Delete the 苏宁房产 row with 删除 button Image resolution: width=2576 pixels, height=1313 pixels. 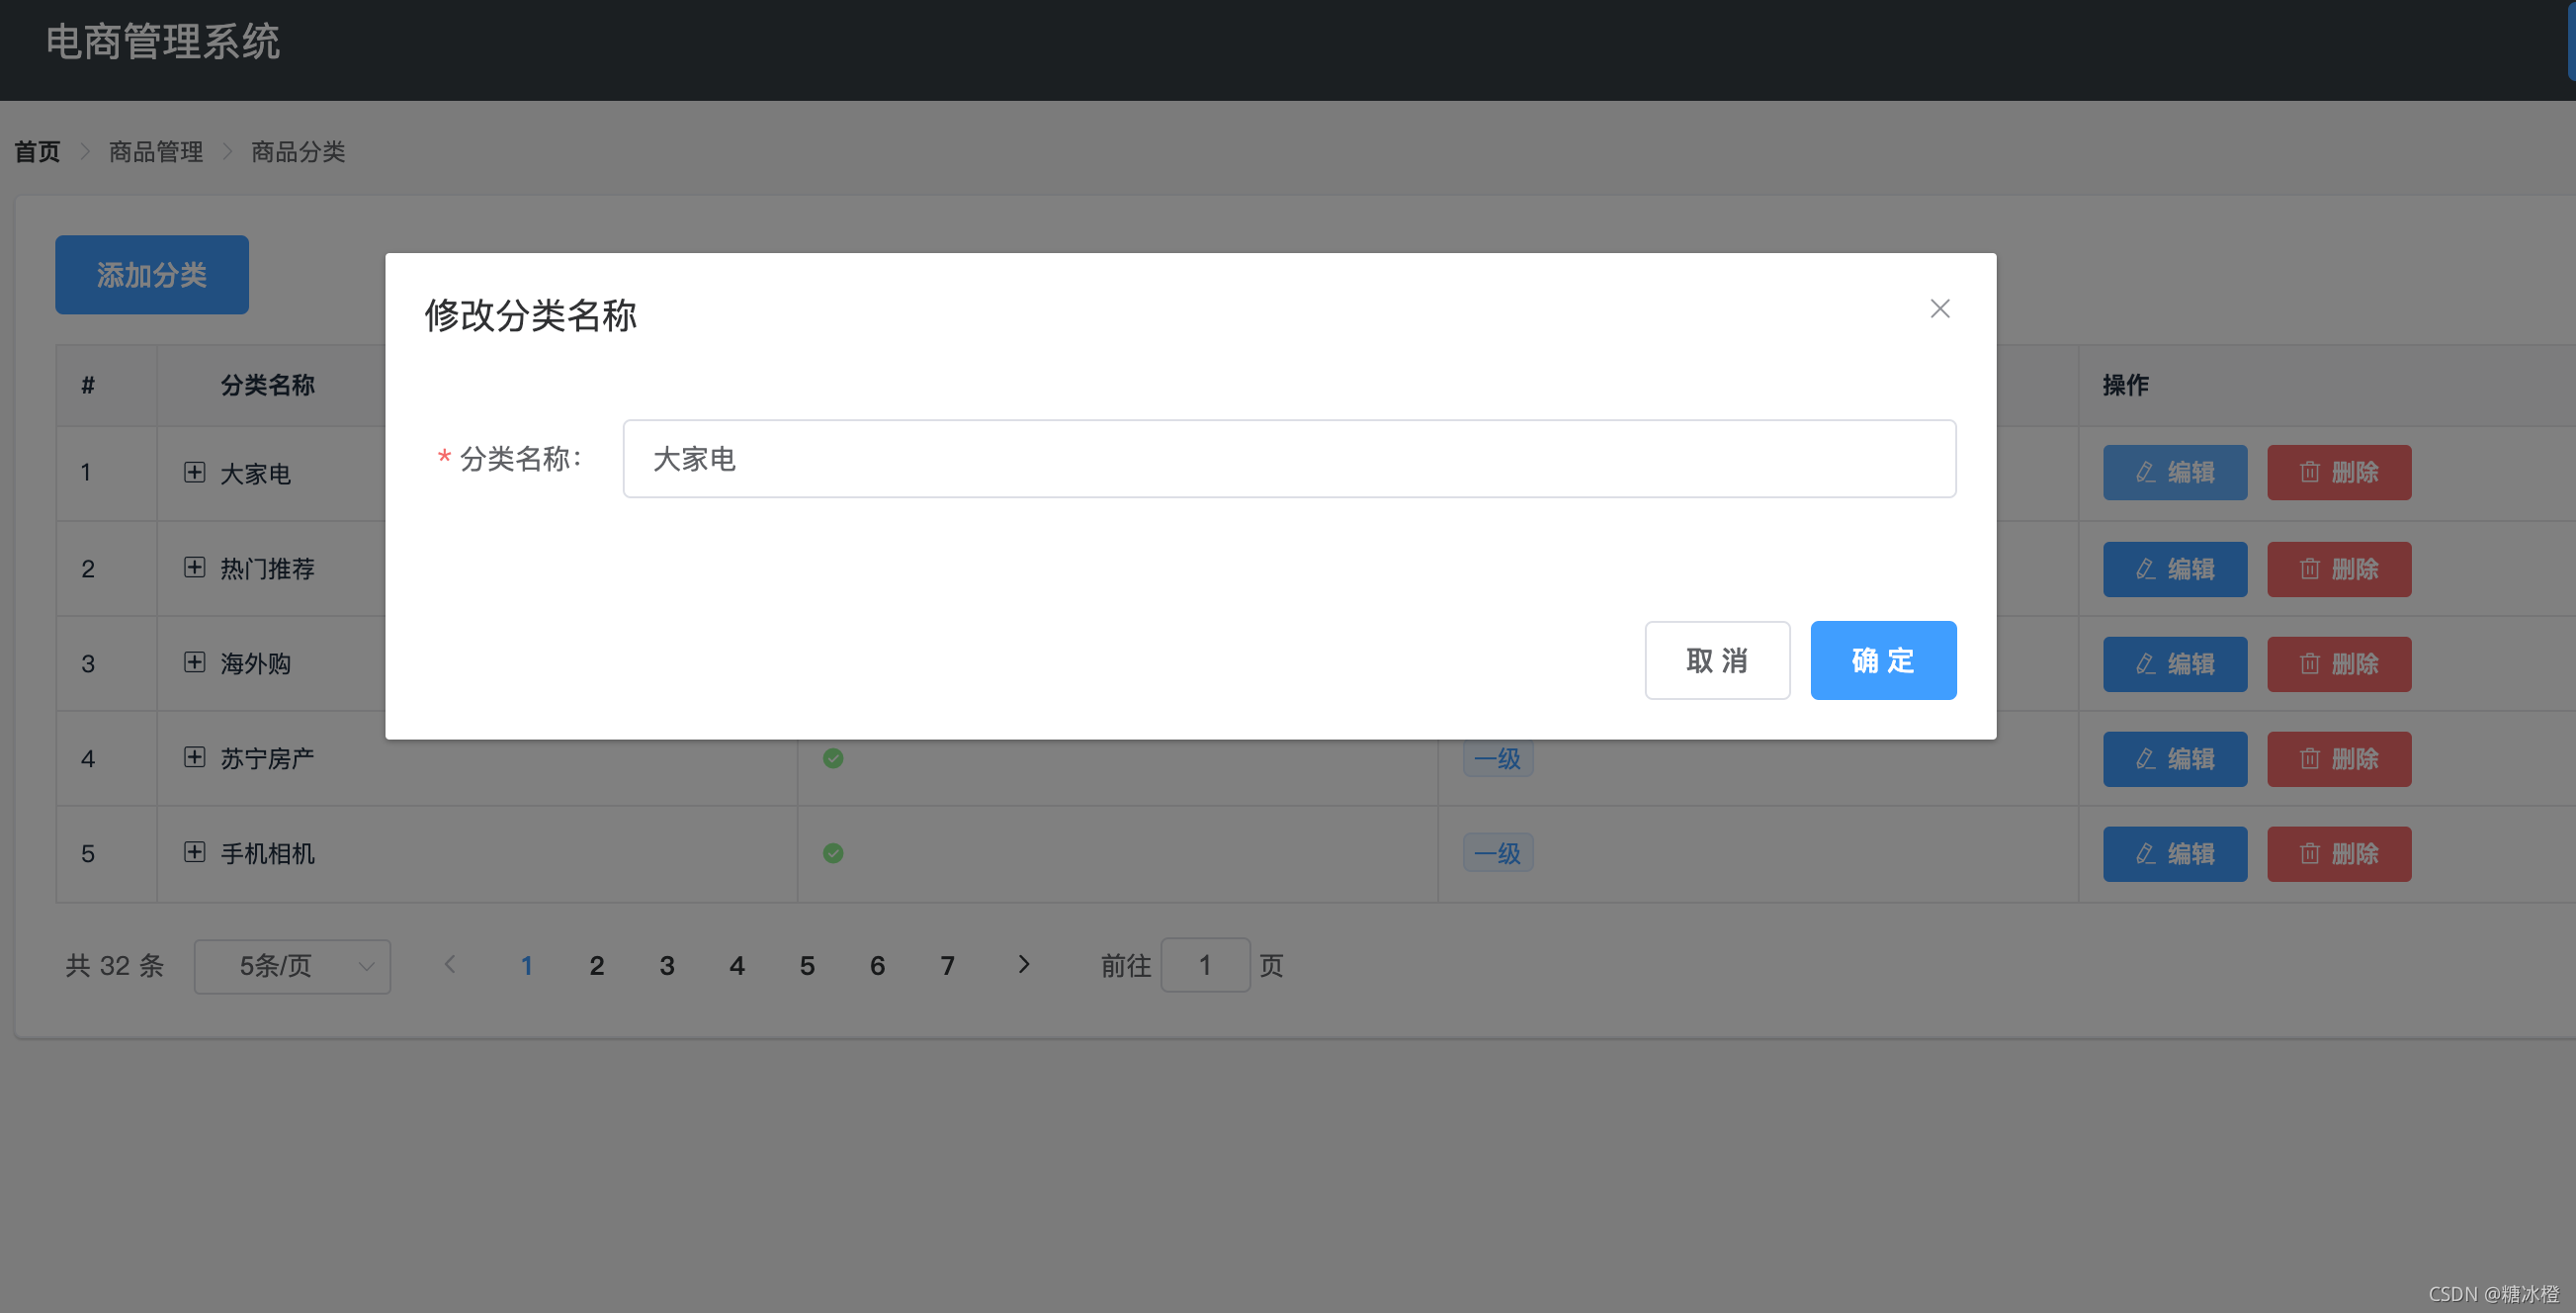[x=2338, y=759]
